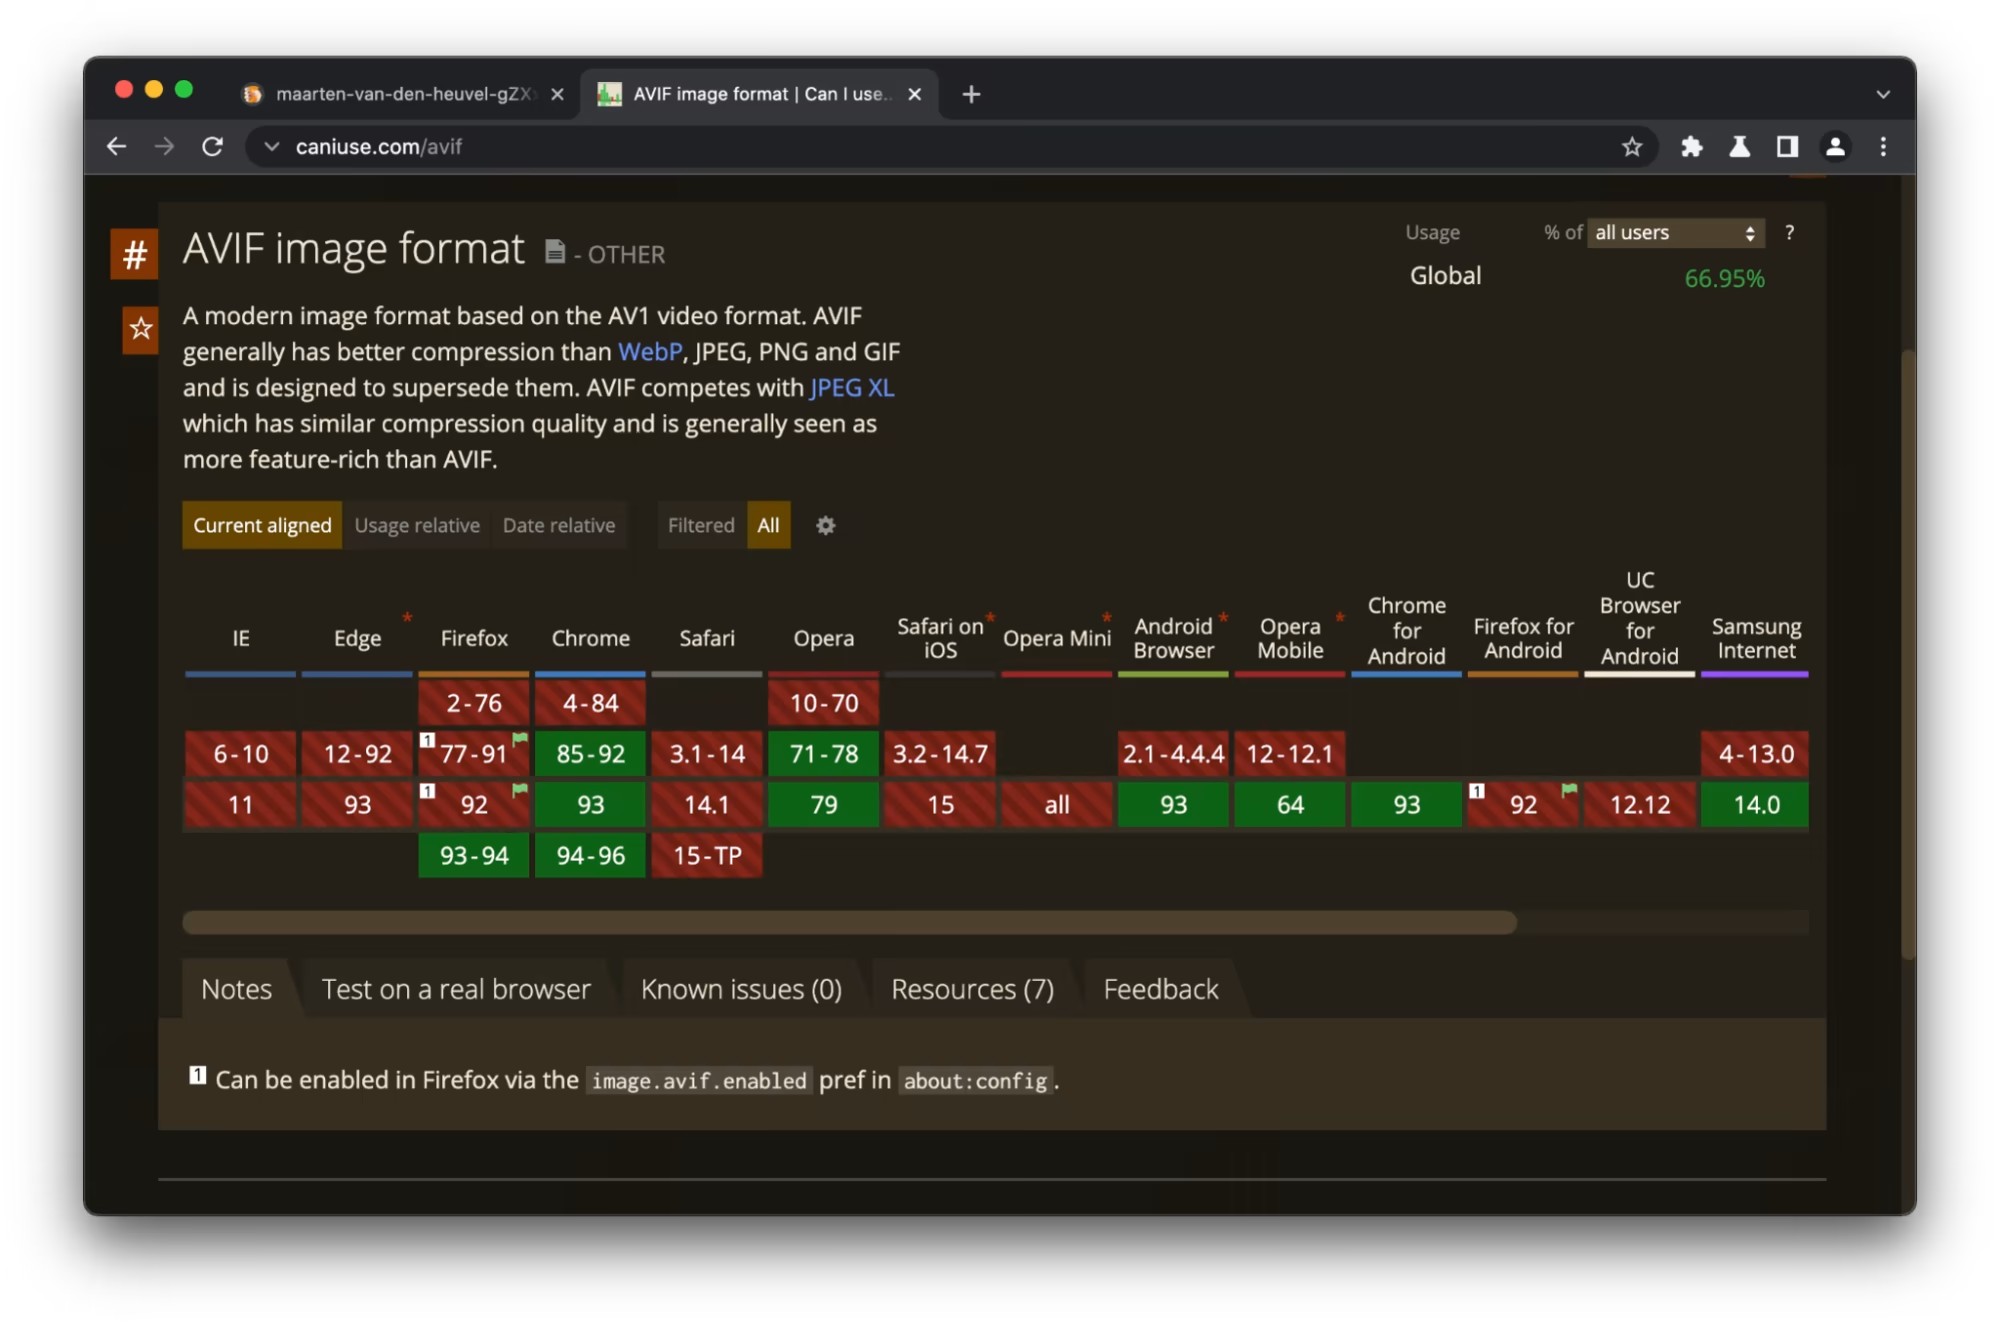The height and width of the screenshot is (1327, 2000).
Task: Click the orange hash permalink icon
Action: pos(134,254)
